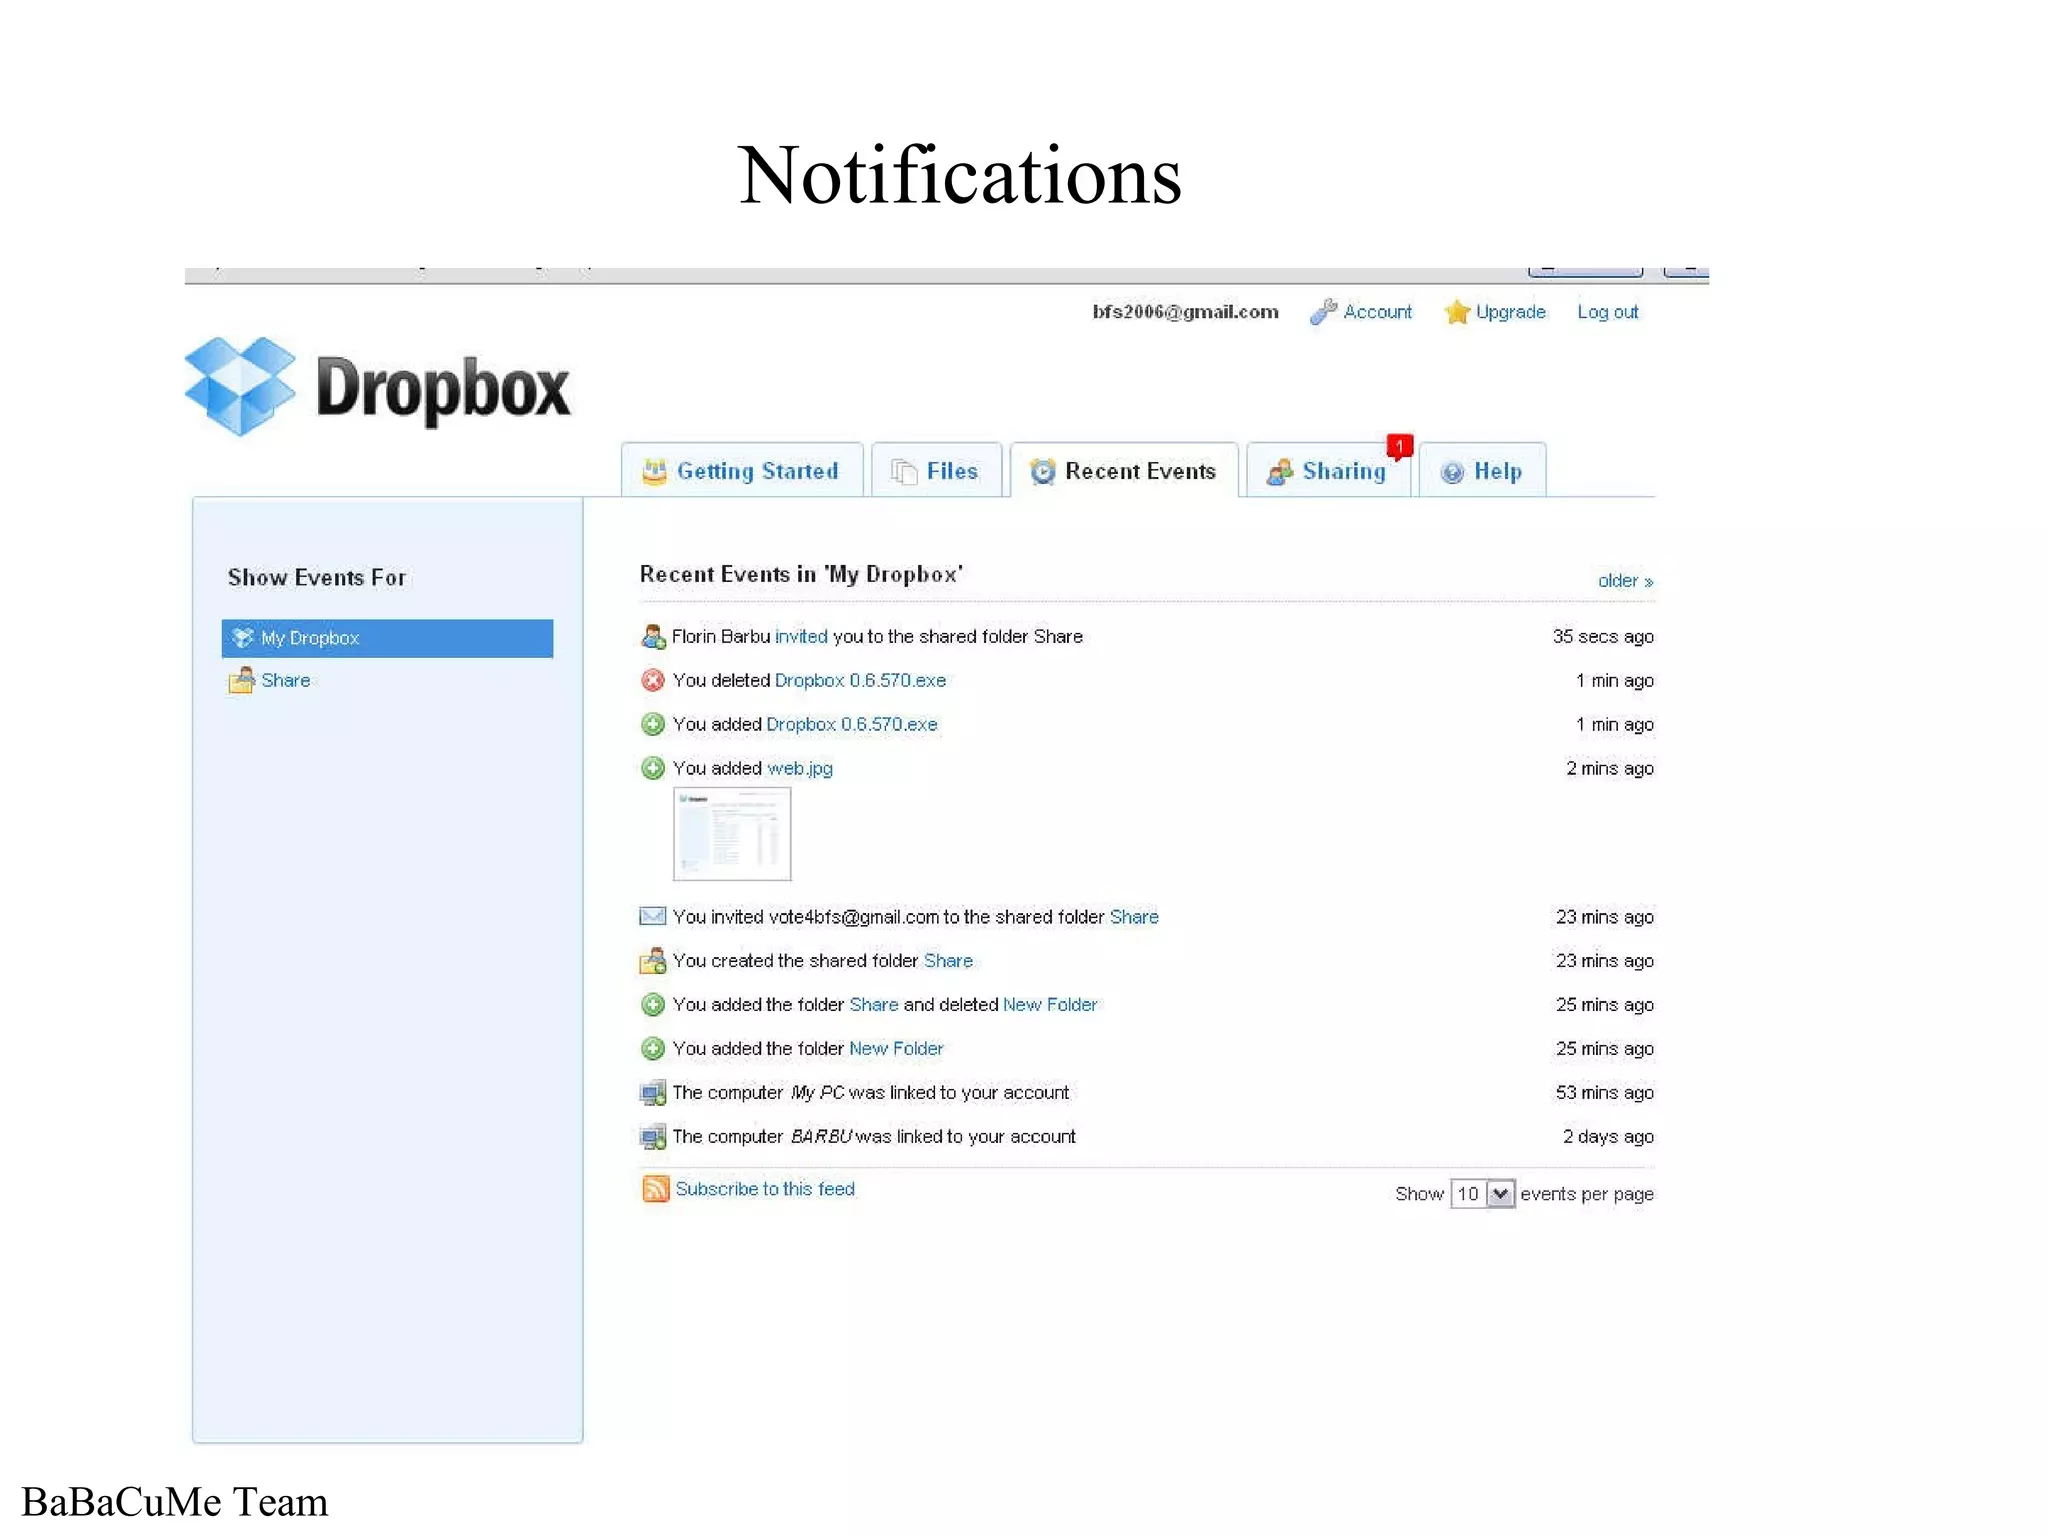Click the orange RSS feed icon

point(655,1188)
